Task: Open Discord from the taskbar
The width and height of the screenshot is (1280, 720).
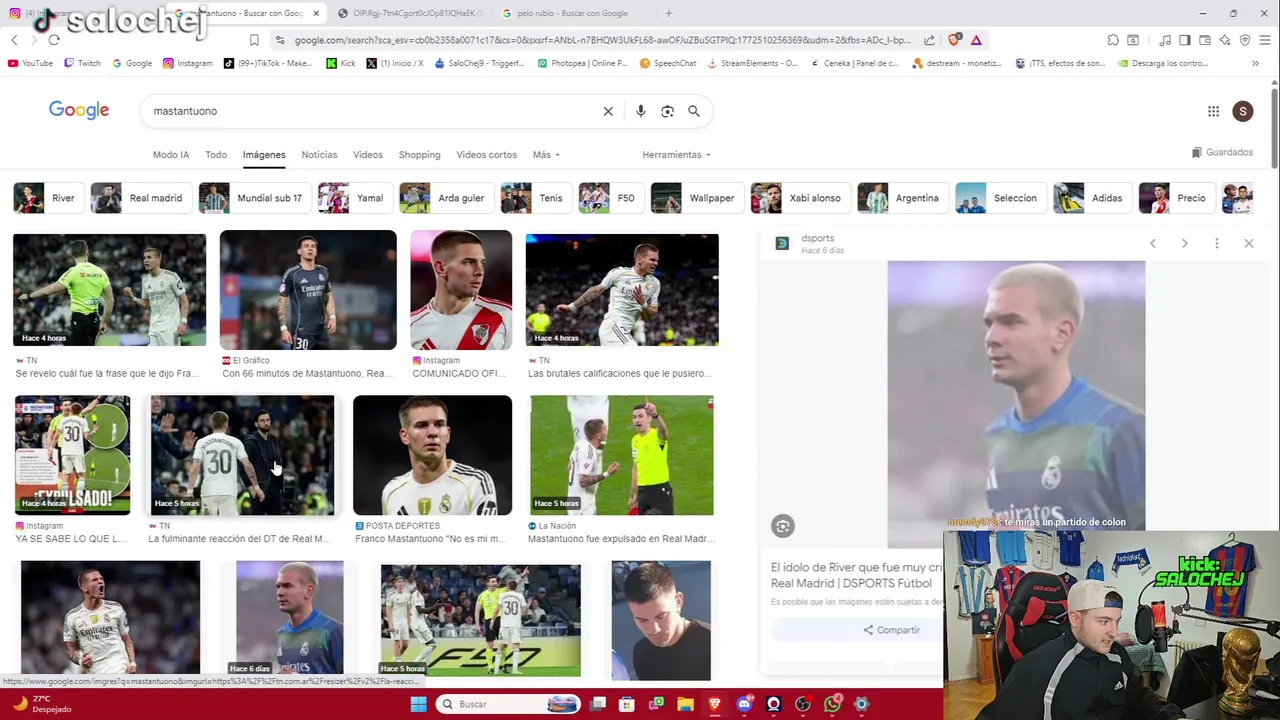Action: coord(744,704)
